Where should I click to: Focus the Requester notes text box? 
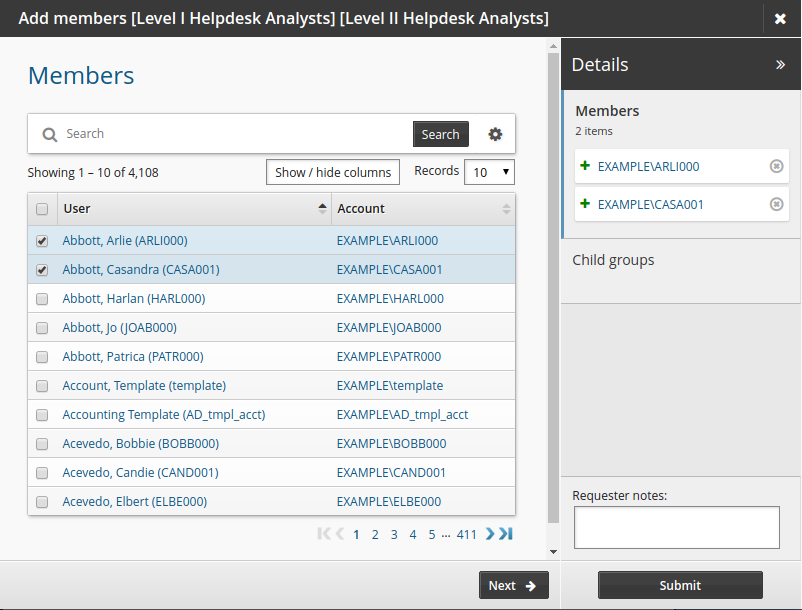coord(676,527)
